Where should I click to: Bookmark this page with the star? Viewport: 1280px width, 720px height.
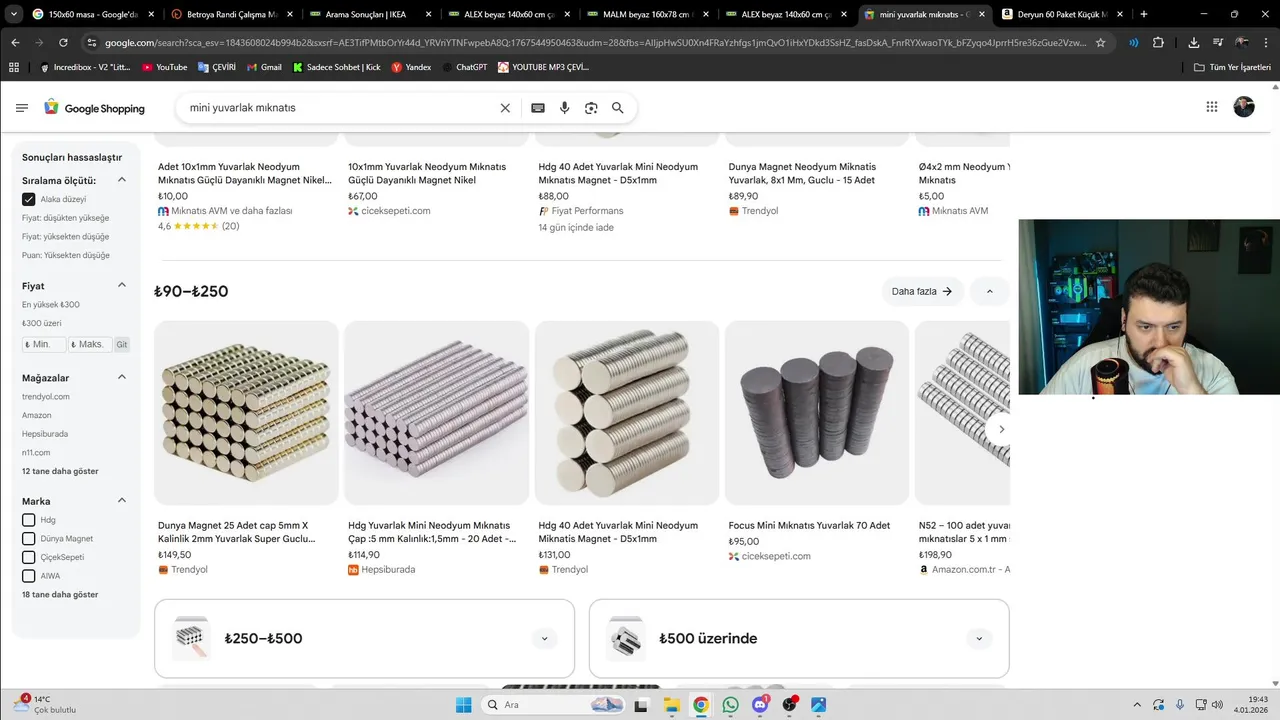click(x=1101, y=43)
